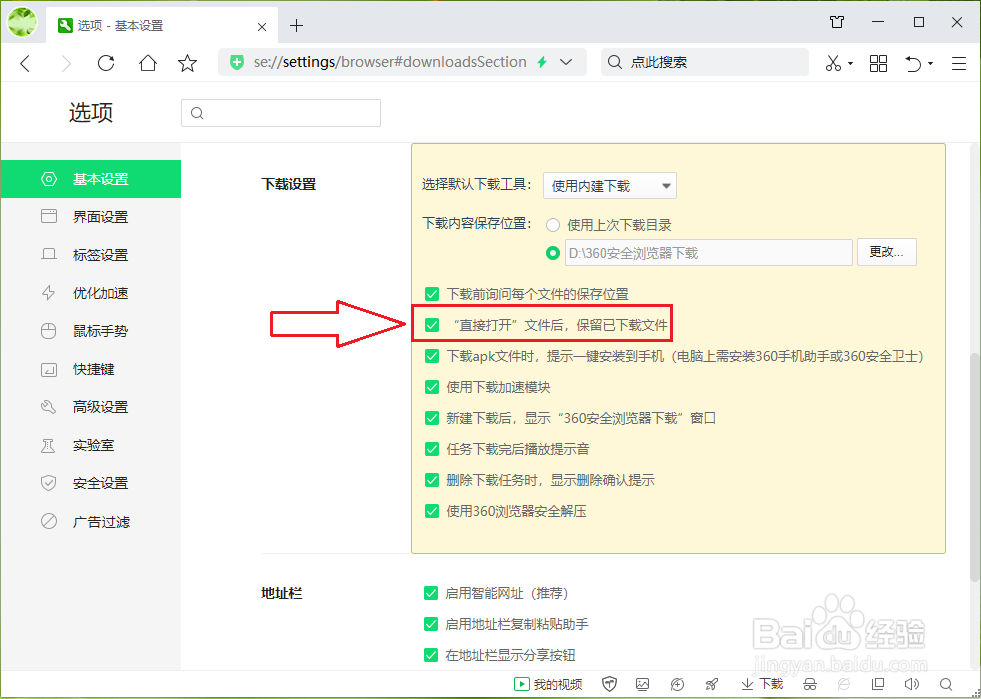981x699 pixels.
Task: Uncheck 任务下载完后播放提示音
Action: pos(432,451)
